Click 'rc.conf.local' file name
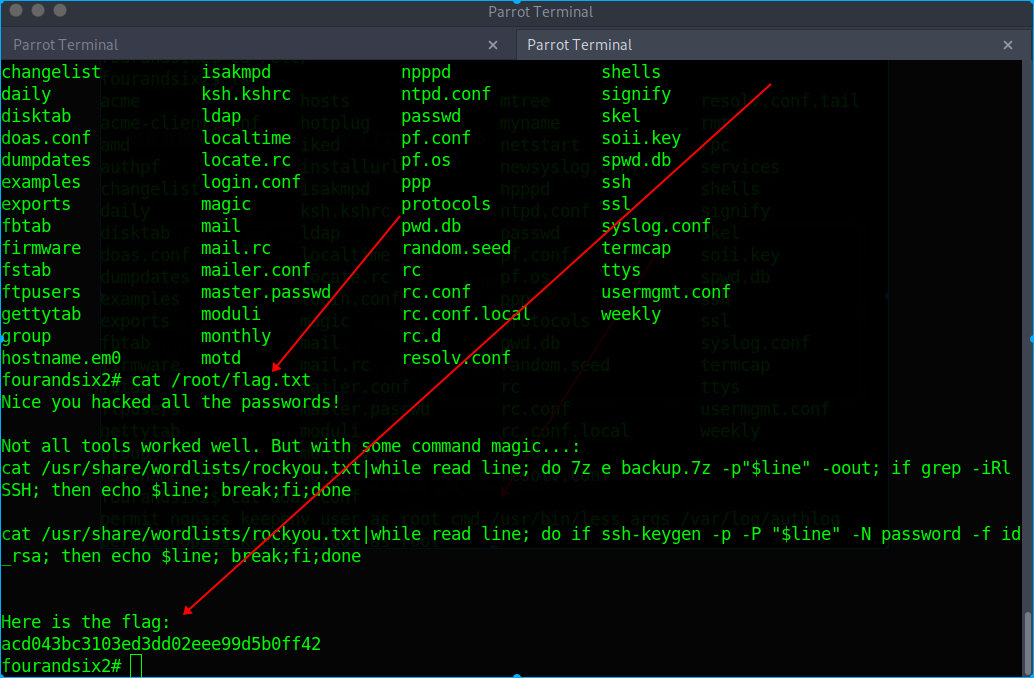The image size is (1034, 678). click(x=466, y=314)
